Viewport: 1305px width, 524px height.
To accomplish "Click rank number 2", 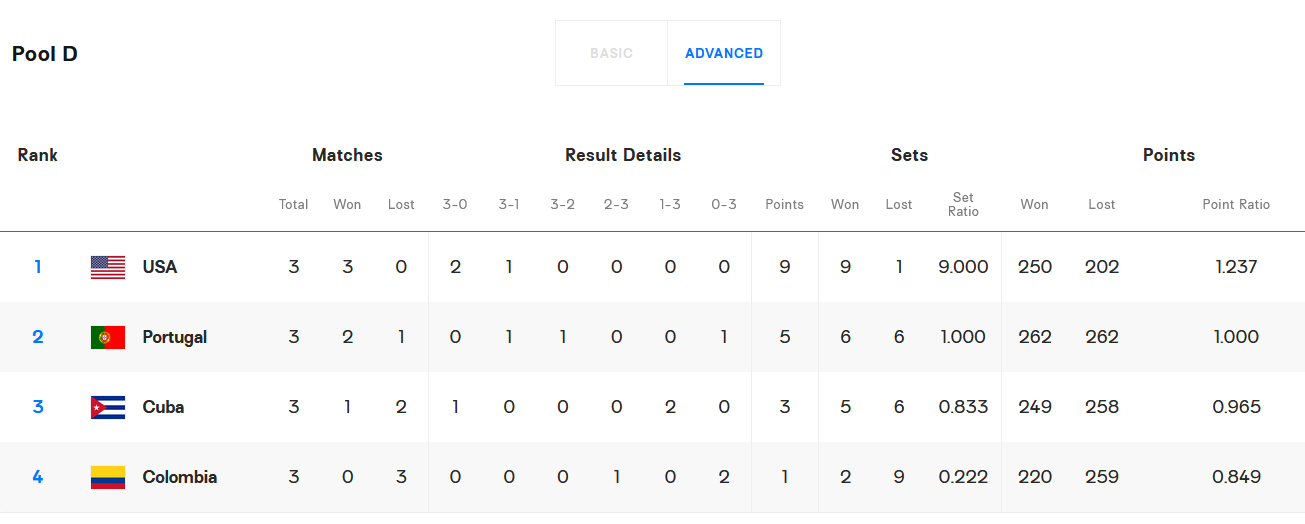I will click(x=38, y=337).
